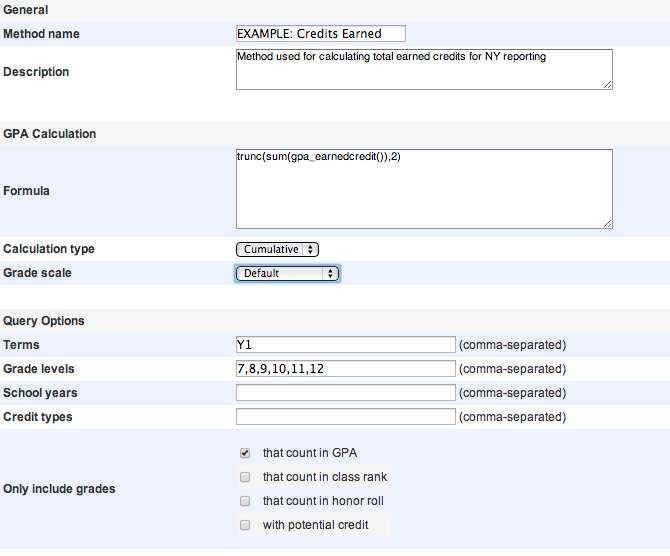Image resolution: width=670 pixels, height=556 pixels.
Task: Grab the Formula box resize handle
Action: point(606,224)
